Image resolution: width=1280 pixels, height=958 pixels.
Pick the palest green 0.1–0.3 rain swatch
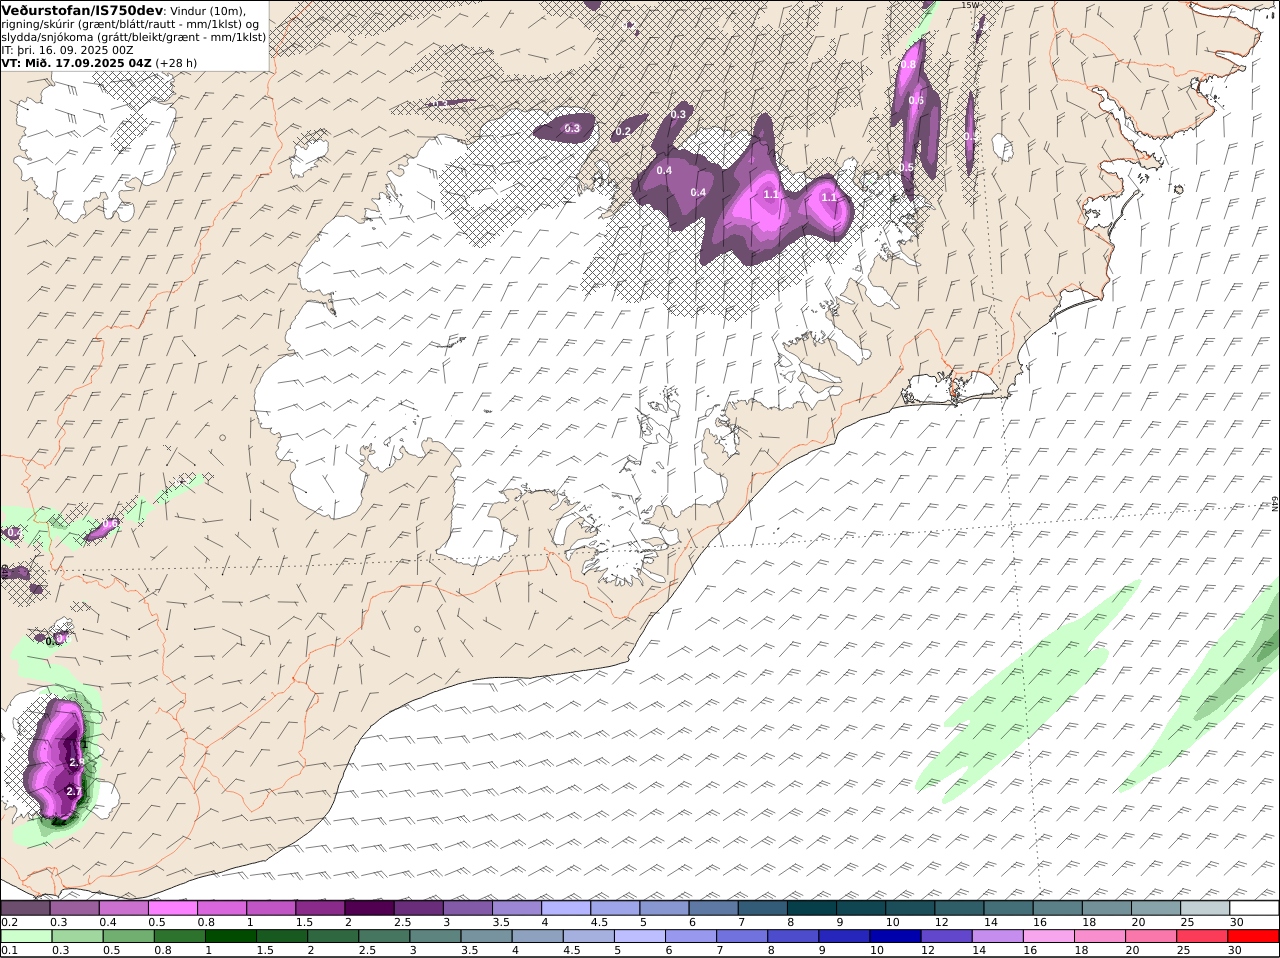point(26,936)
